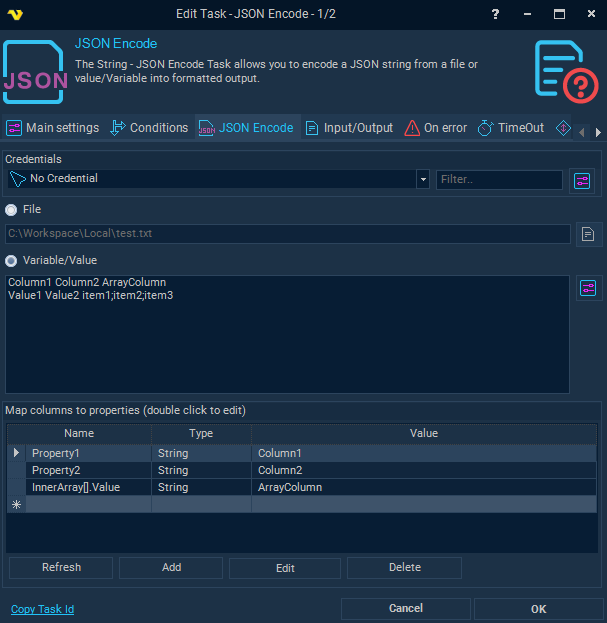Click the Delete button

pyautogui.click(x=404, y=567)
